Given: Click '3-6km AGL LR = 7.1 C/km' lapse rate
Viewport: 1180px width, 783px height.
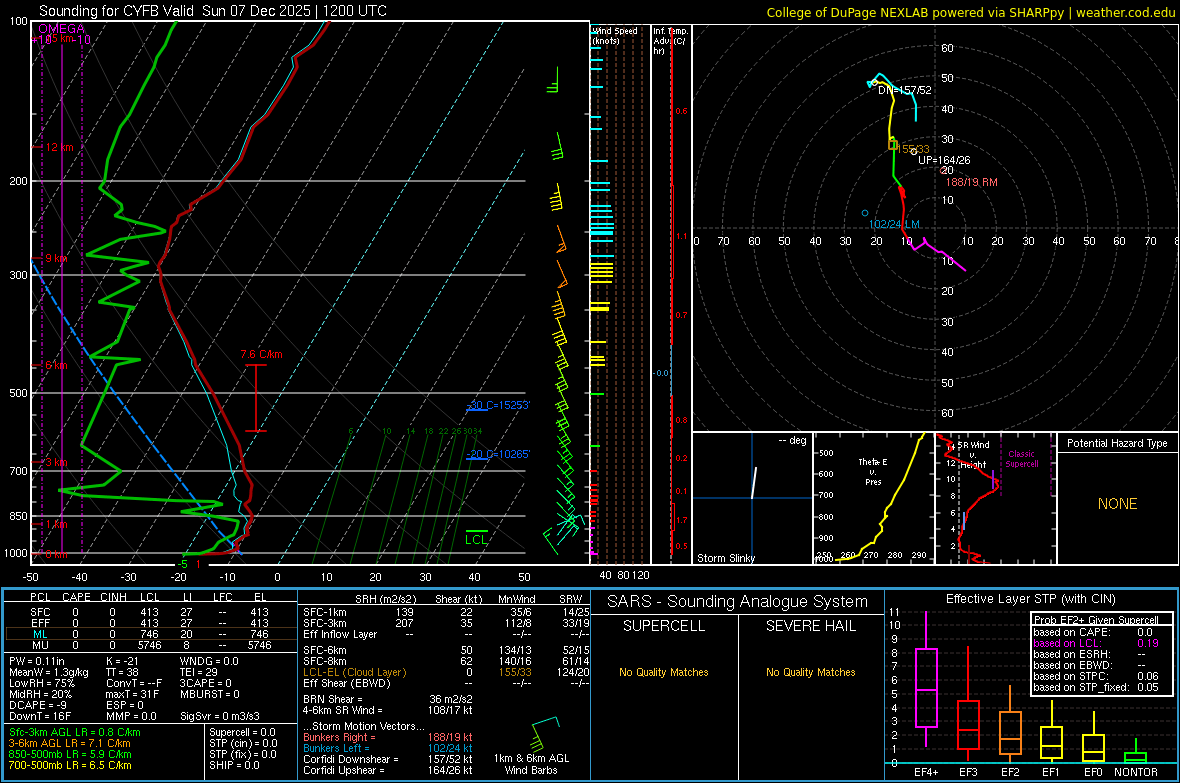Looking at the screenshot, I should 69,743.
